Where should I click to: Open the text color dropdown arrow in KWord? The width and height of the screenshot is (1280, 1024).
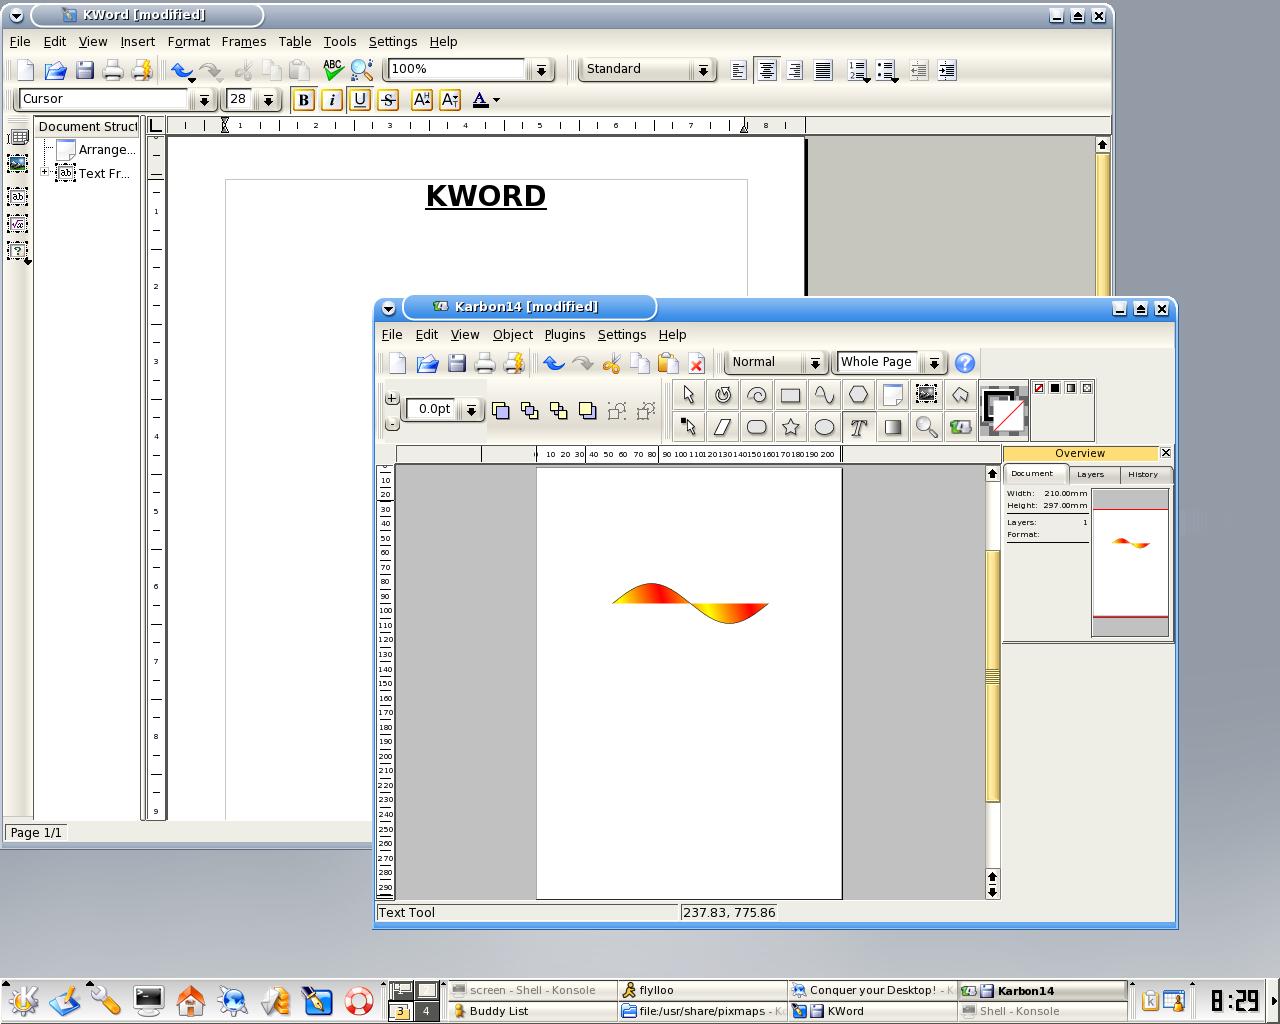(496, 100)
